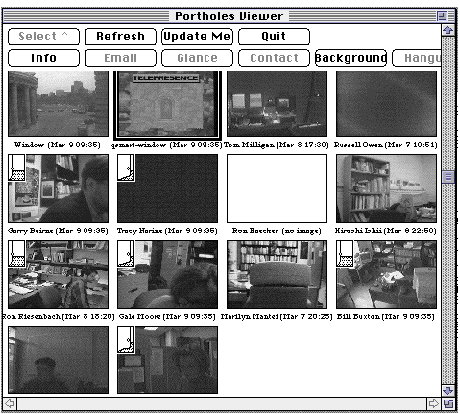
Task: Click the Info button
Action: click(44, 58)
